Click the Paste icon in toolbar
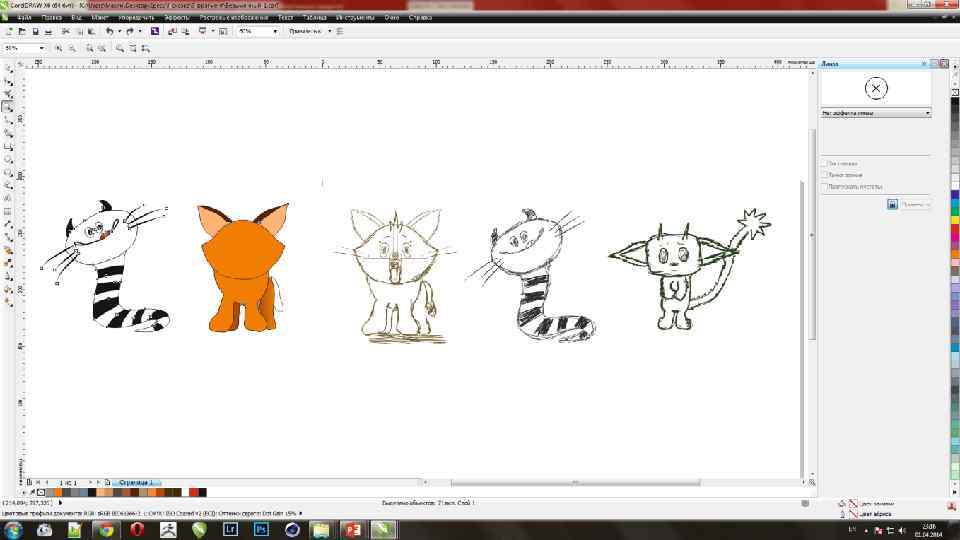960x540 pixels. (x=91, y=31)
